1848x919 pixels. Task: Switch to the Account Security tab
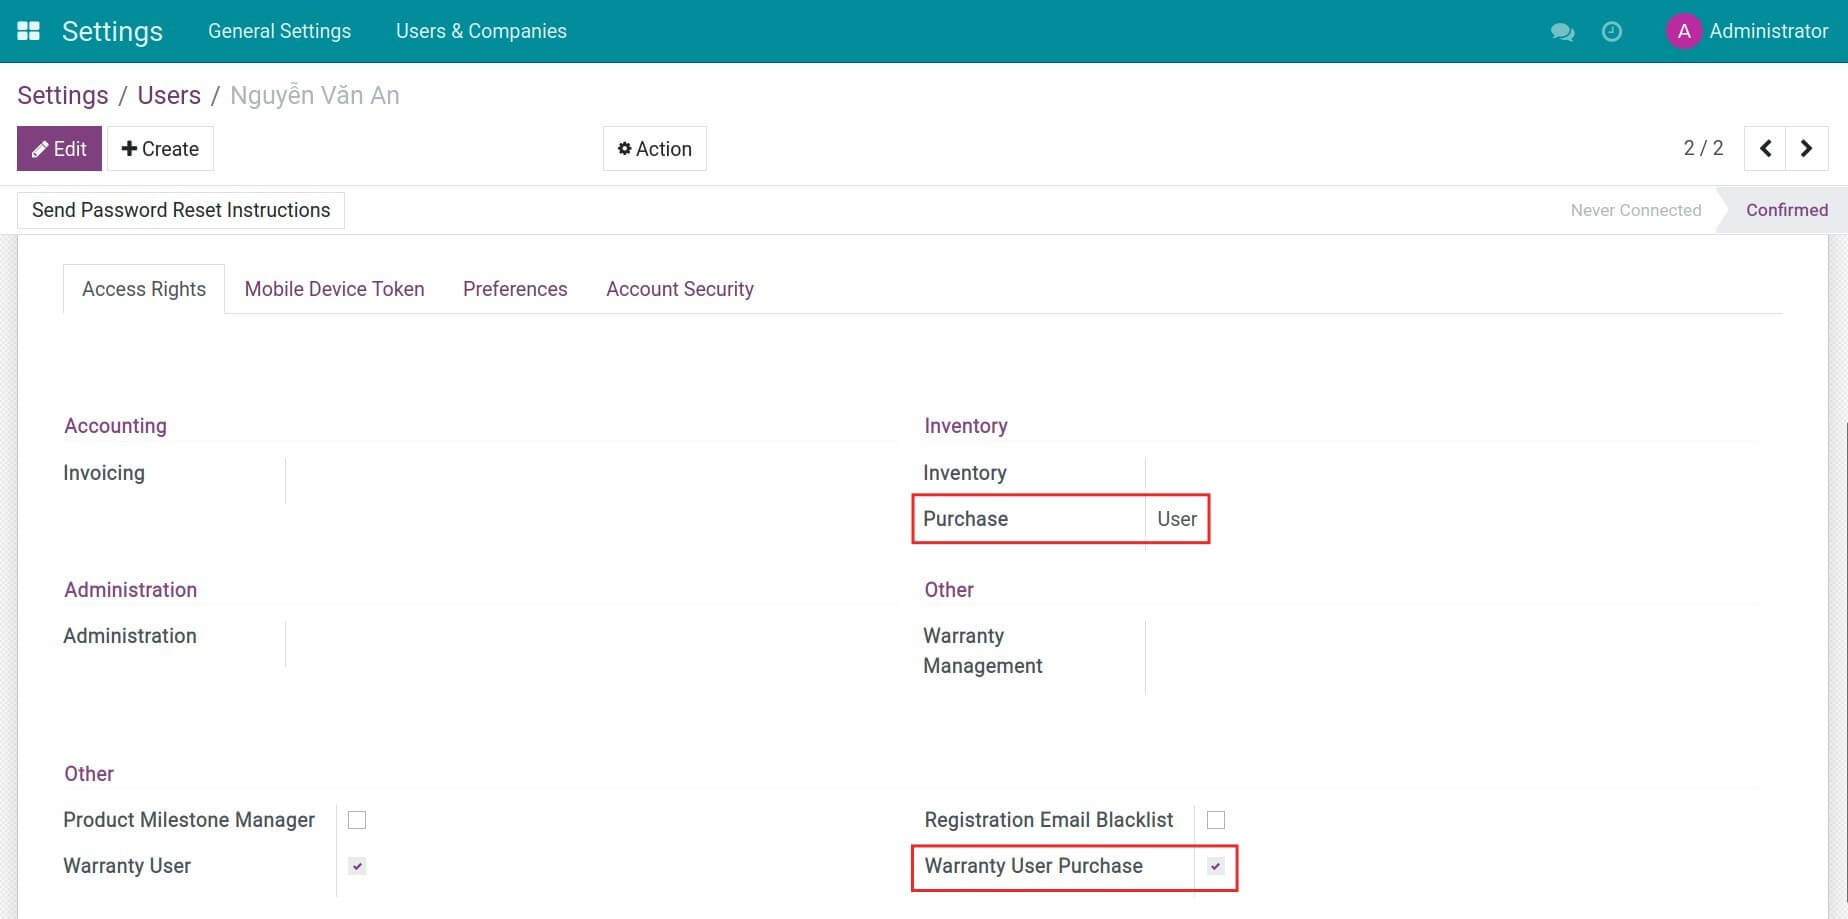point(679,289)
